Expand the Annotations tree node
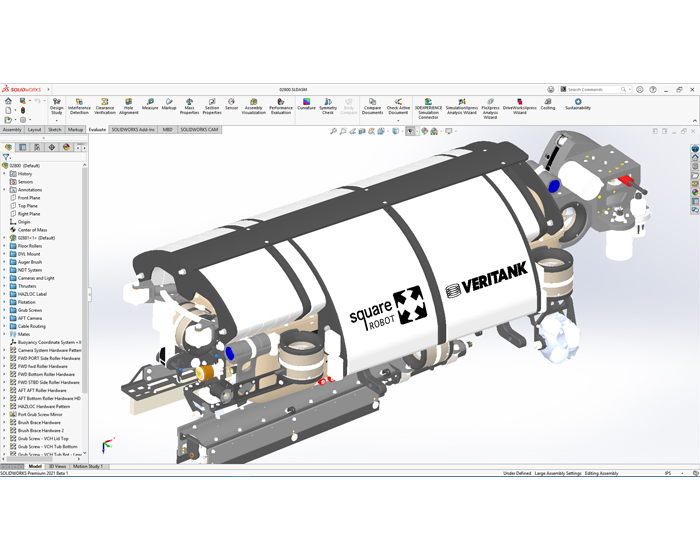Image resolution: width=700 pixels, height=560 pixels. click(x=5, y=190)
